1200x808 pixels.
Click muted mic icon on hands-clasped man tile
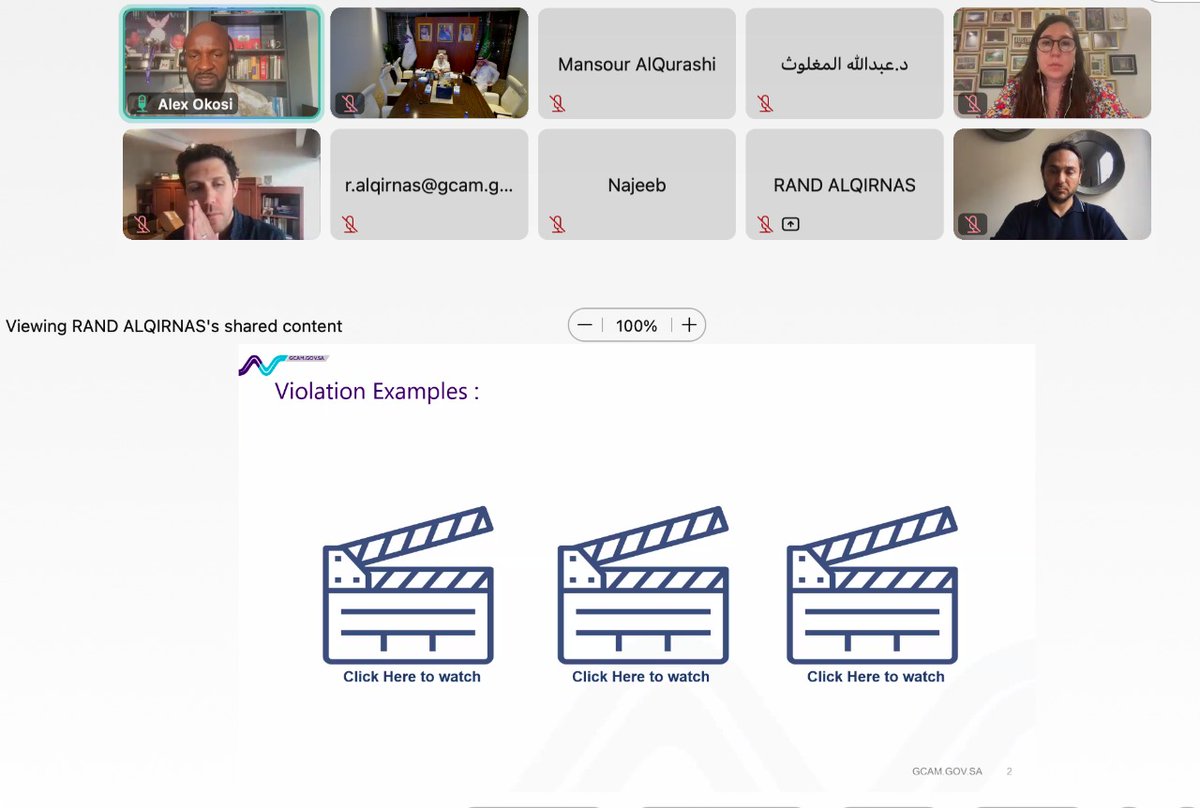click(142, 224)
